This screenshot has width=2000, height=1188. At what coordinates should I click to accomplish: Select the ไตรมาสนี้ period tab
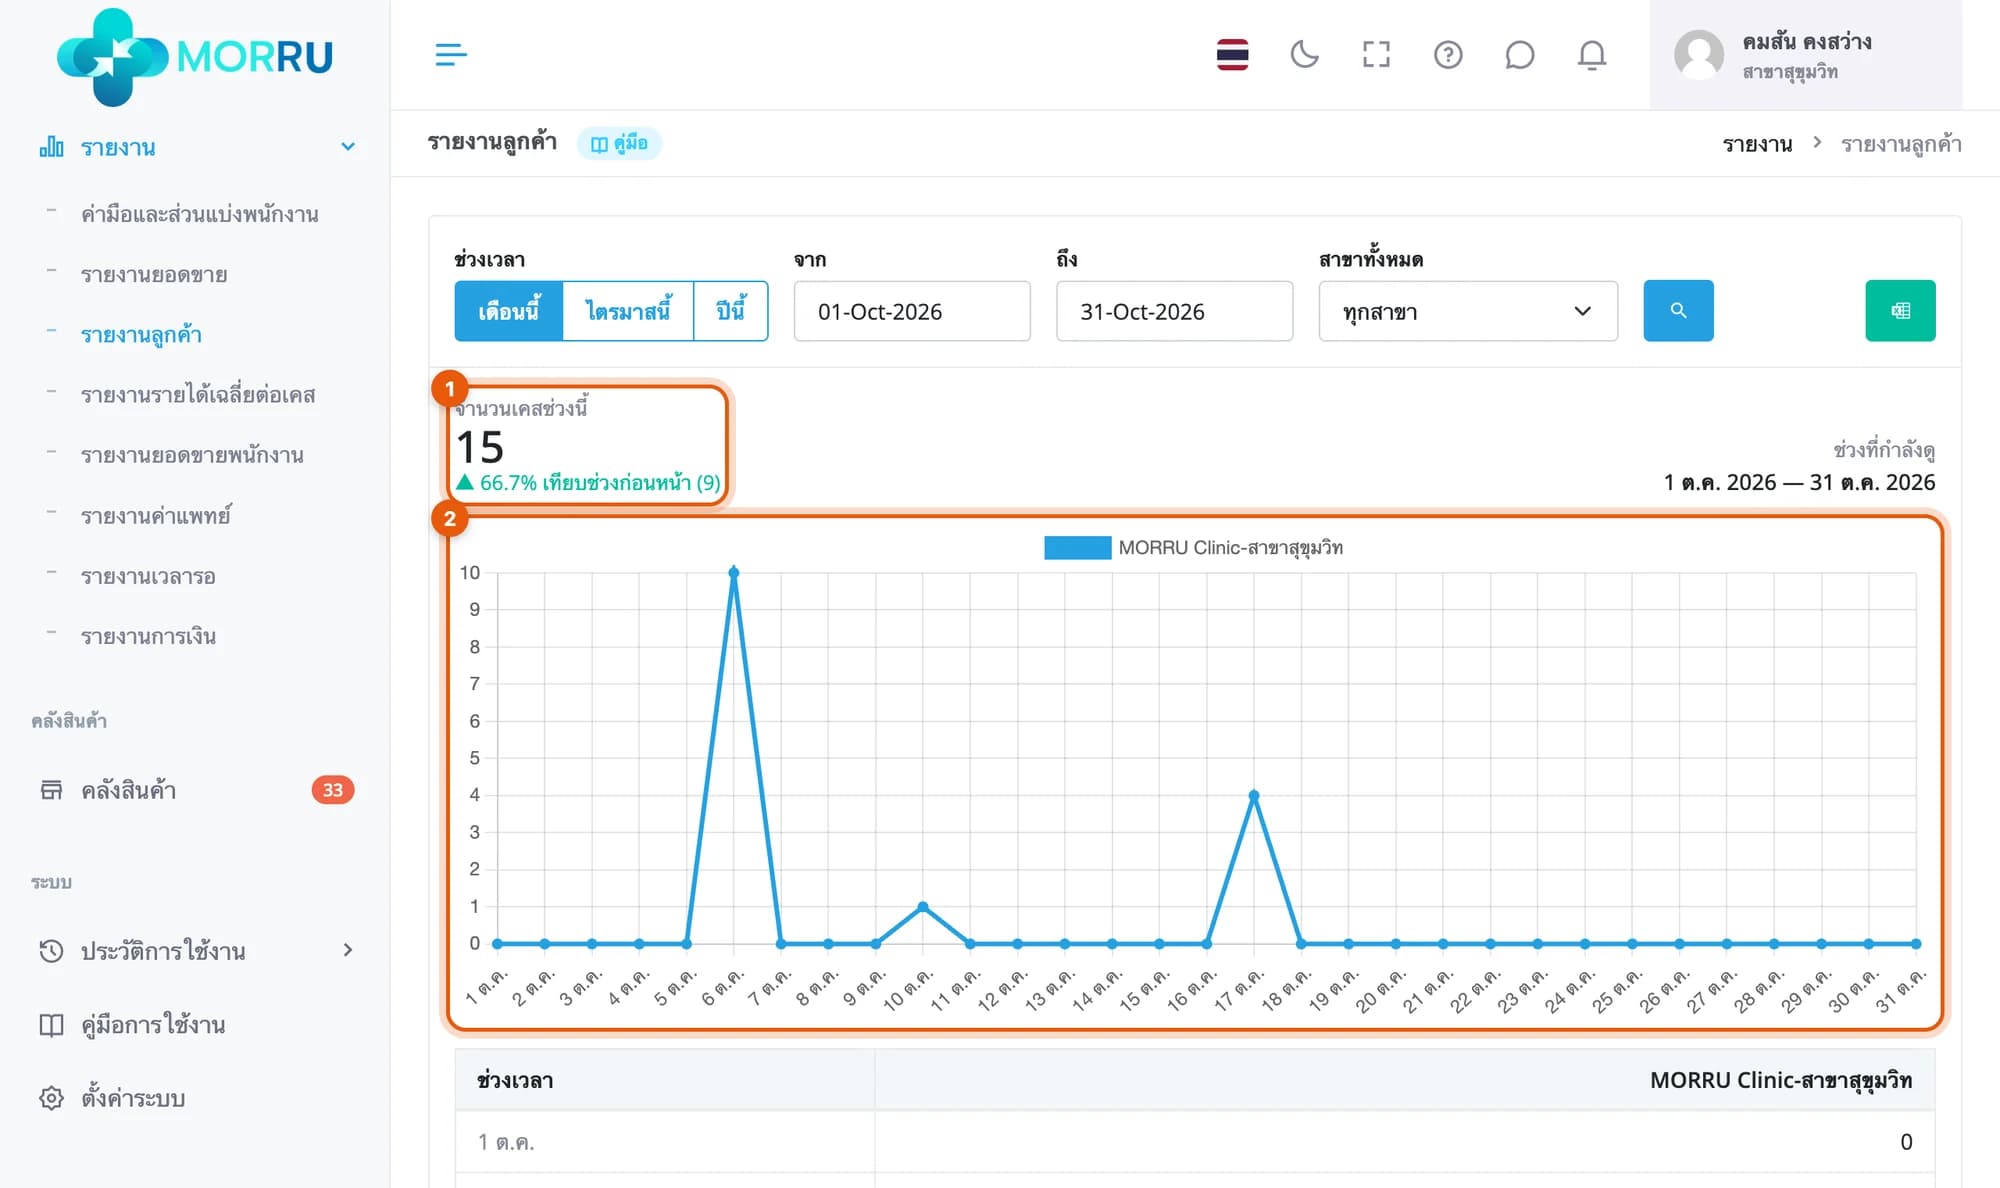coord(628,311)
